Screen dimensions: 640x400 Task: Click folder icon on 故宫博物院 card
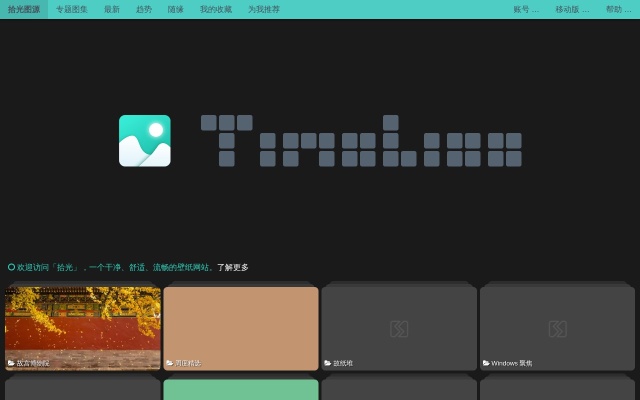[11, 363]
